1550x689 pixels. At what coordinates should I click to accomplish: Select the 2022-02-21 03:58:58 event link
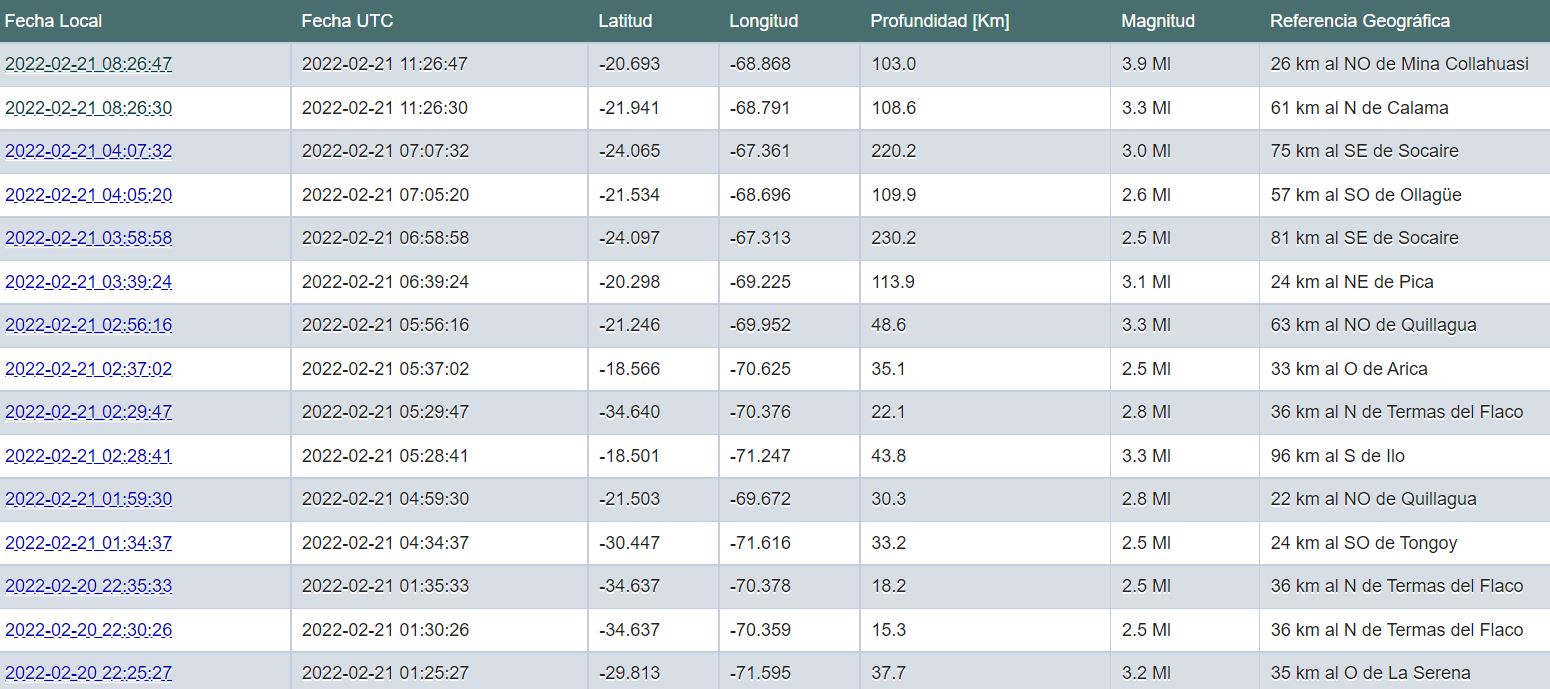pyautogui.click(x=88, y=238)
